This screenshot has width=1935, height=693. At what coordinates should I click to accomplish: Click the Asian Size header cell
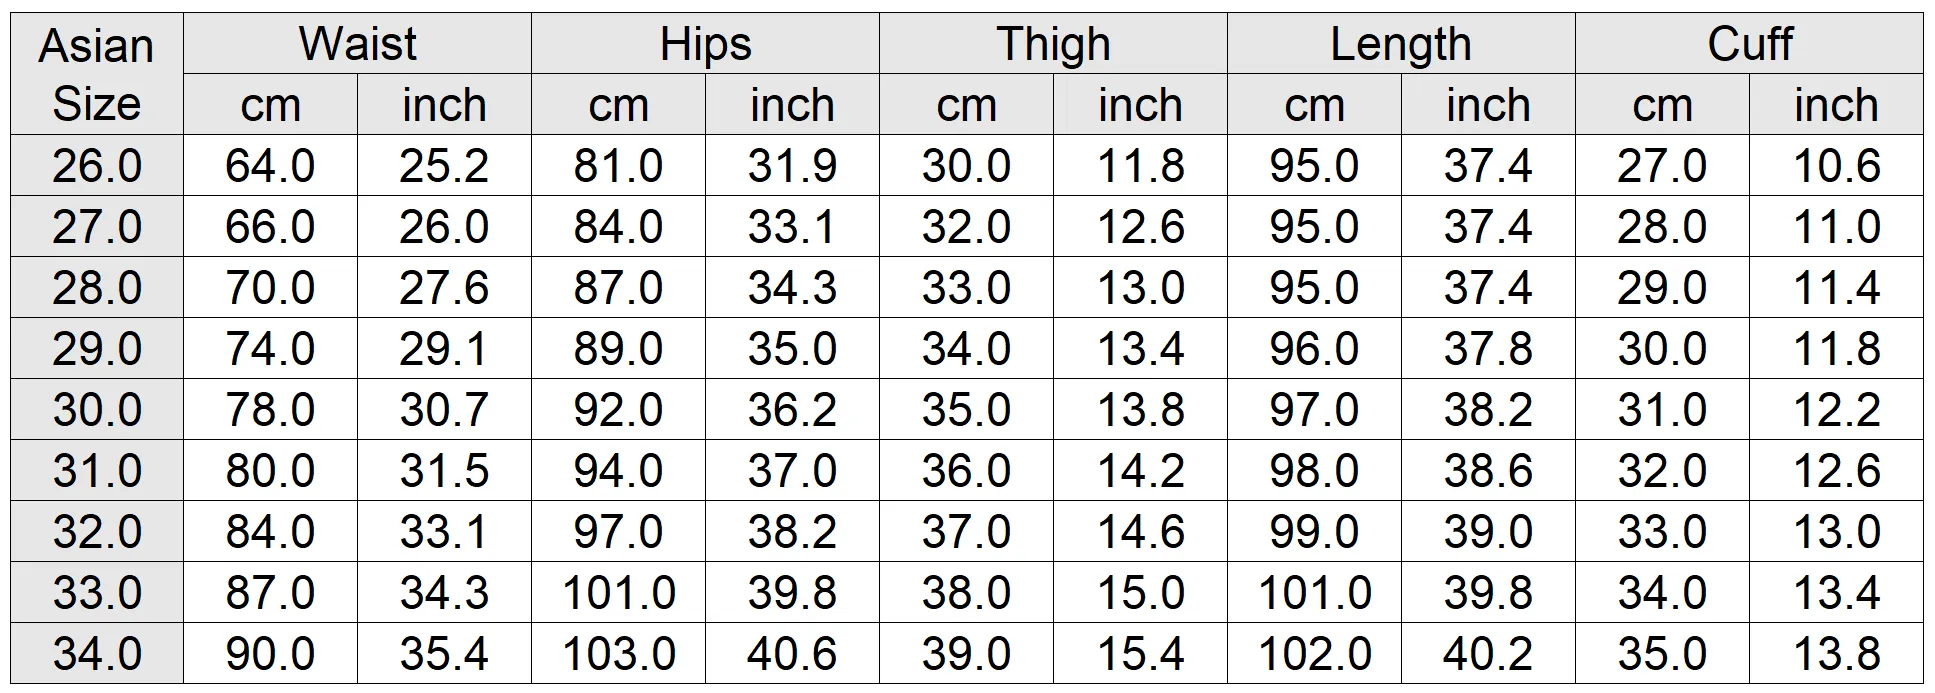[97, 74]
